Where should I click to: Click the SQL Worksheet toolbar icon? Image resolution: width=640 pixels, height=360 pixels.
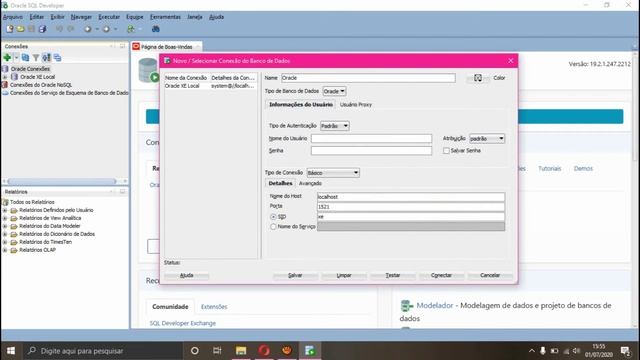point(131,29)
